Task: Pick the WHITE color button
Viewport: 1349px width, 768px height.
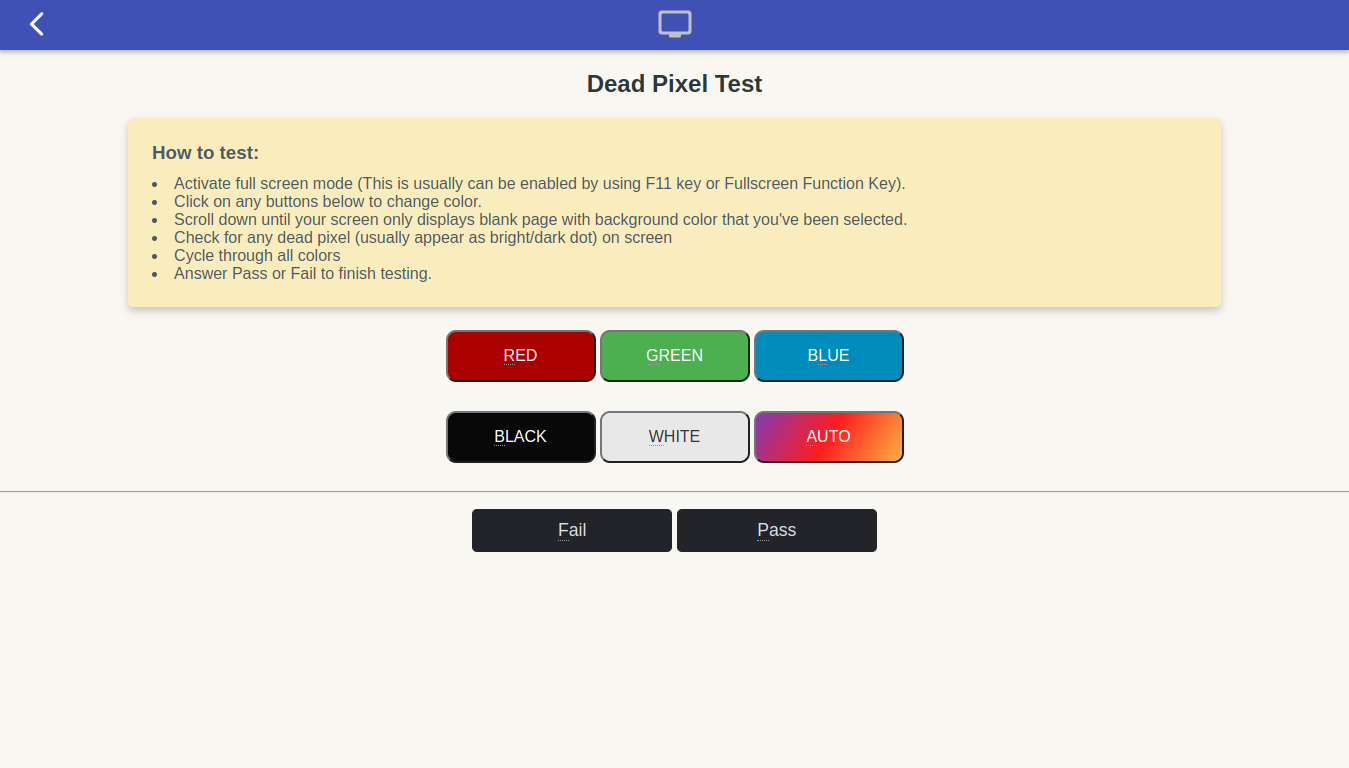Action: pyautogui.click(x=675, y=437)
